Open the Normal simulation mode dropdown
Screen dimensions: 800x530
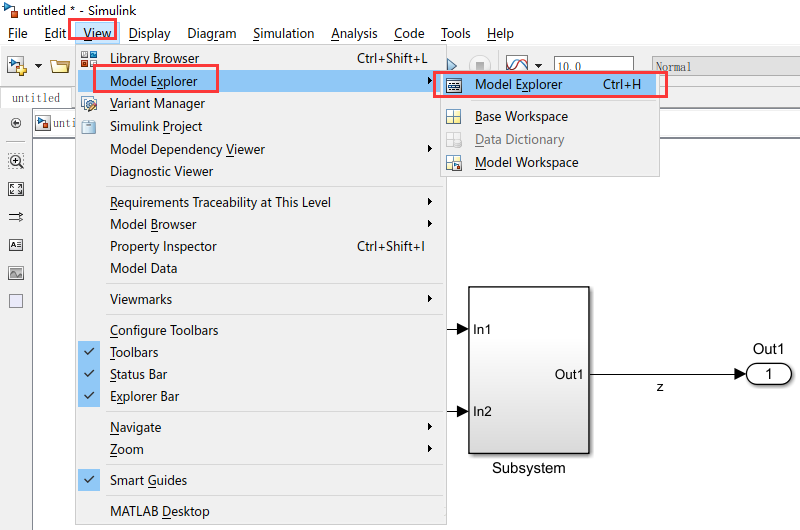pos(726,66)
